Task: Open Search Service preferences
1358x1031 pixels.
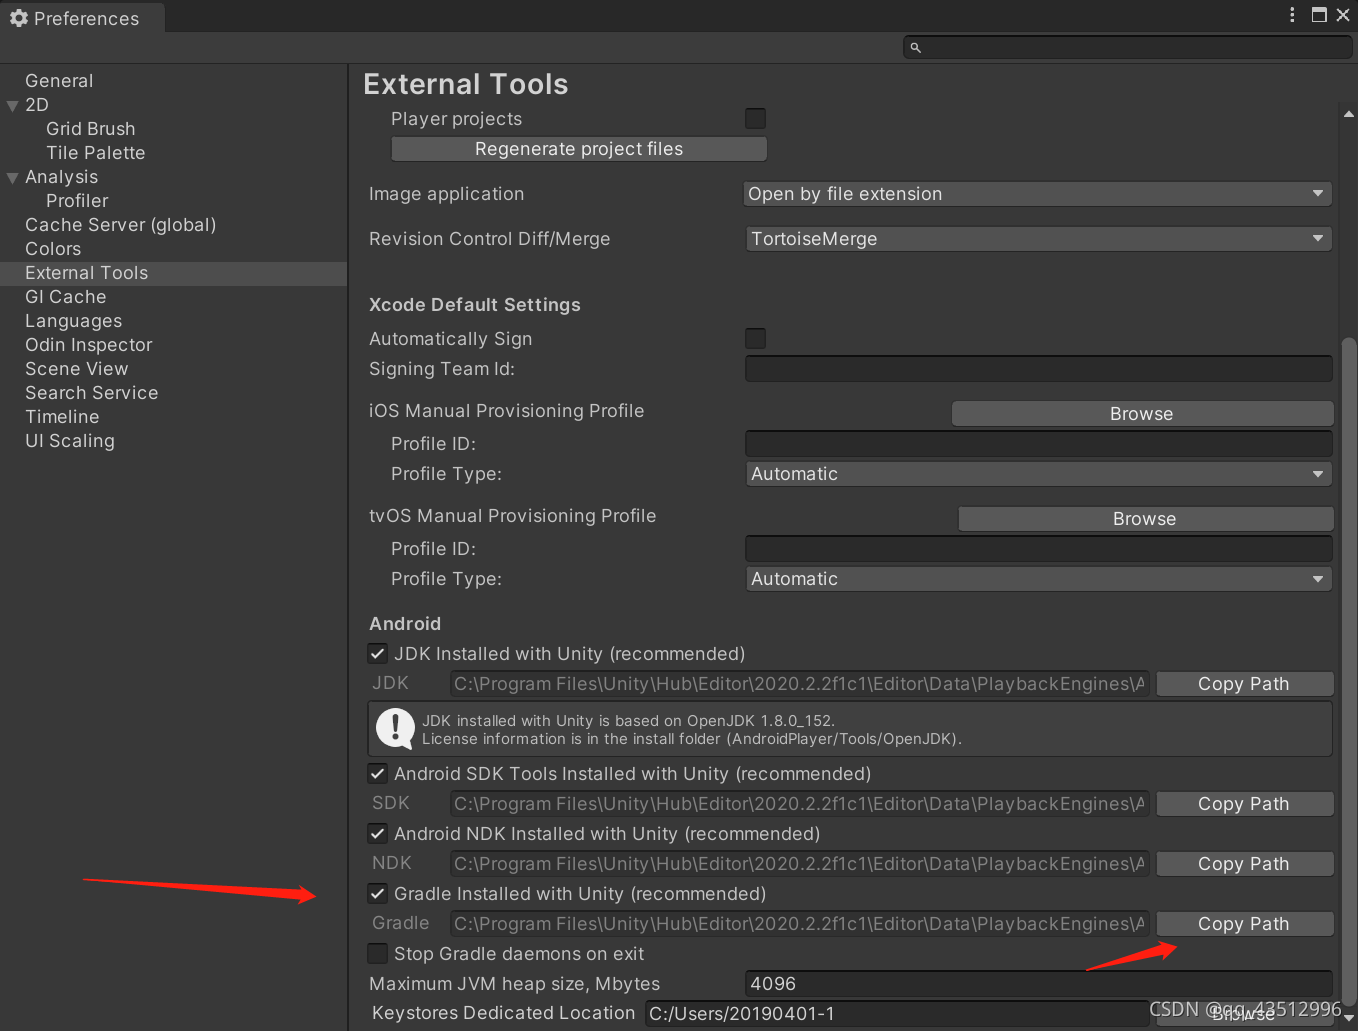Action: tap(91, 392)
